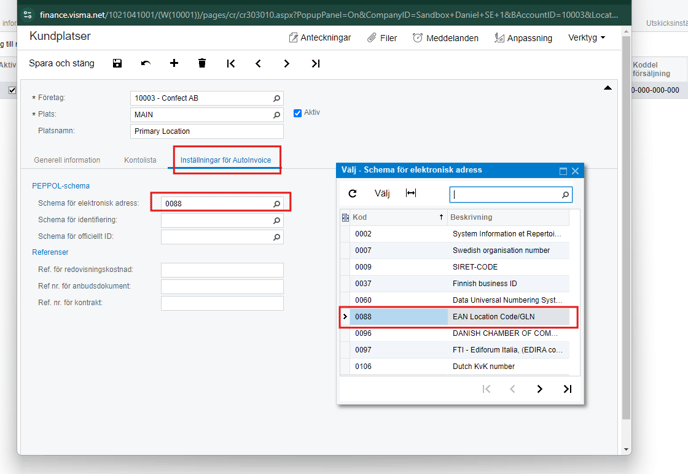Click browser site info icon in address bar
688x474 pixels.
28,15
